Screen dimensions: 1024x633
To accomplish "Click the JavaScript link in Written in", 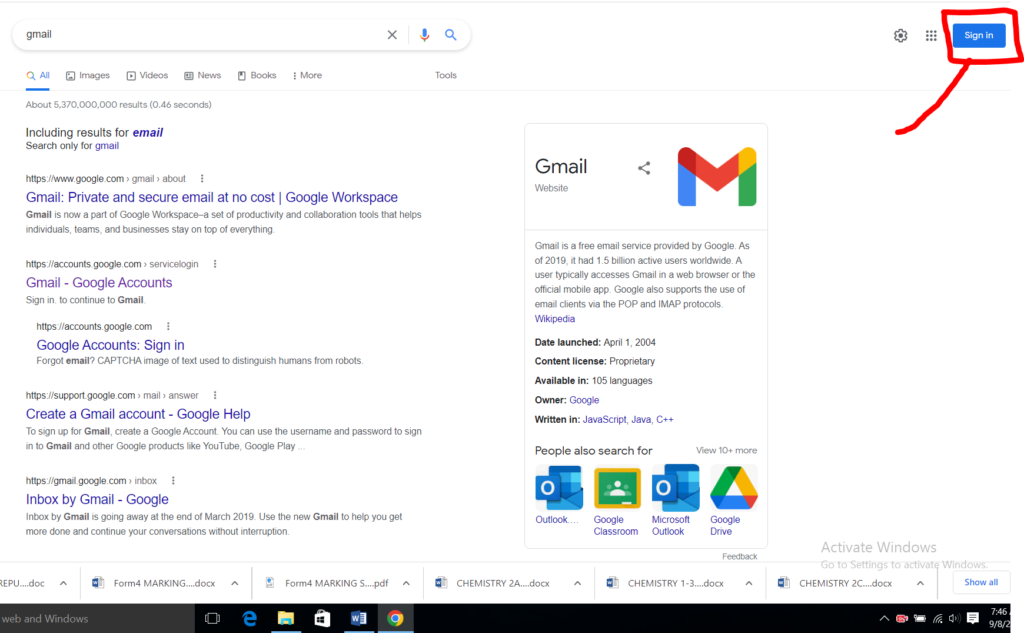I will point(604,419).
